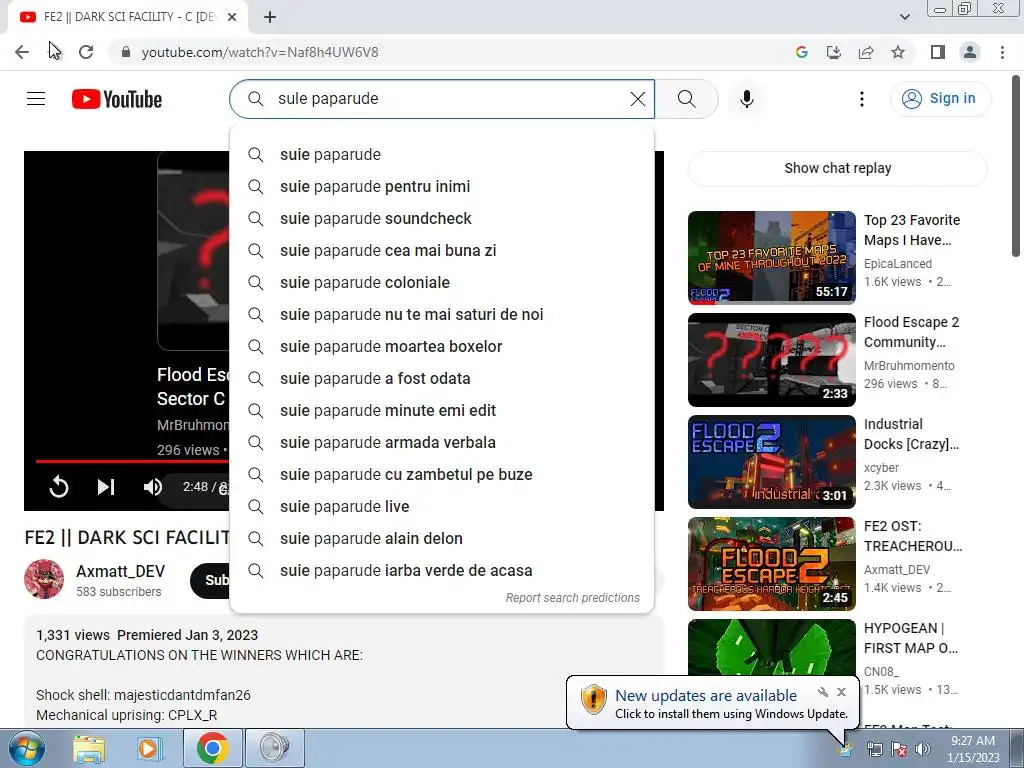Close the FE2 DARK SCI FACILITY tab
This screenshot has width=1024, height=768.
point(232,17)
